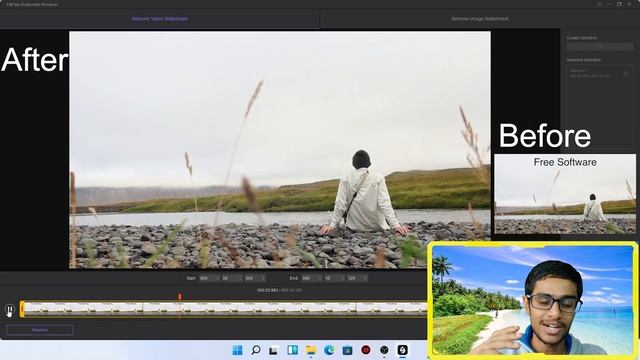This screenshot has height=360, width=640.
Task: Launch Microsoft Edge from the taskbar
Action: [x=329, y=350]
